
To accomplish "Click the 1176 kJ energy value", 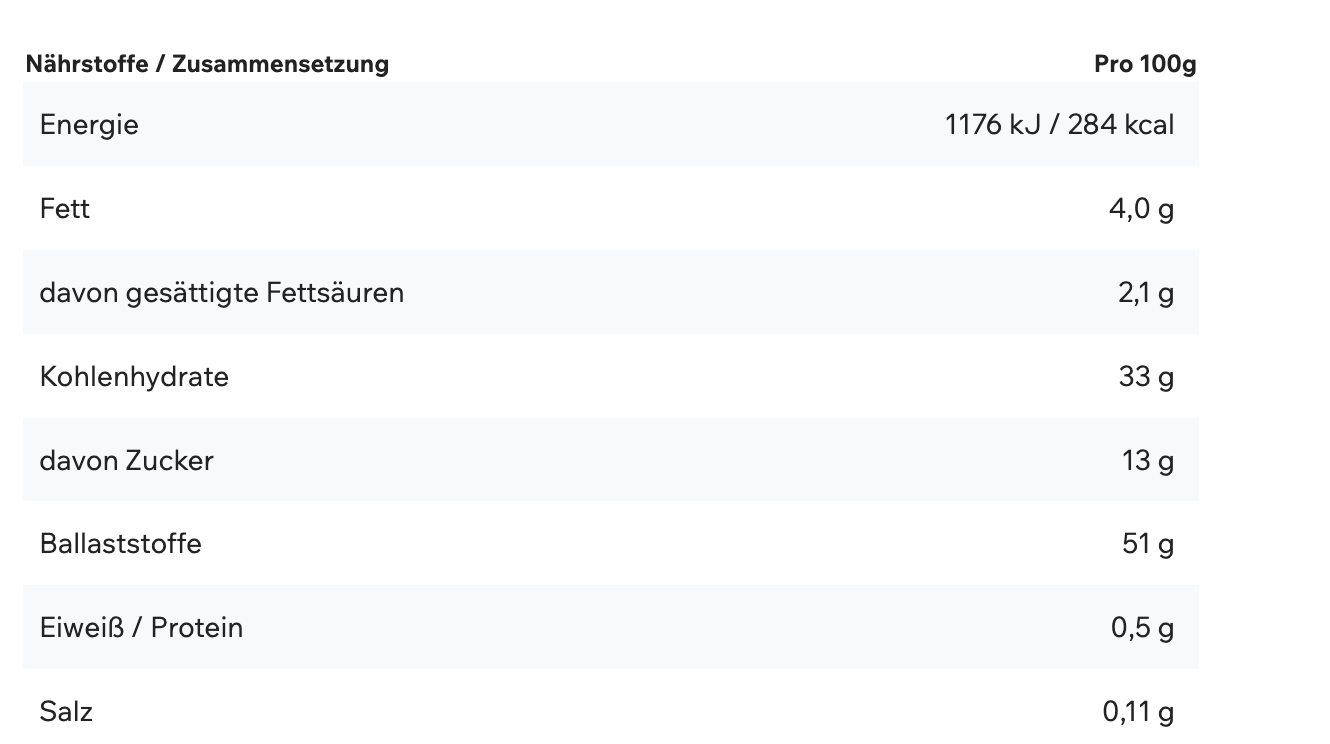I will (x=993, y=125).
